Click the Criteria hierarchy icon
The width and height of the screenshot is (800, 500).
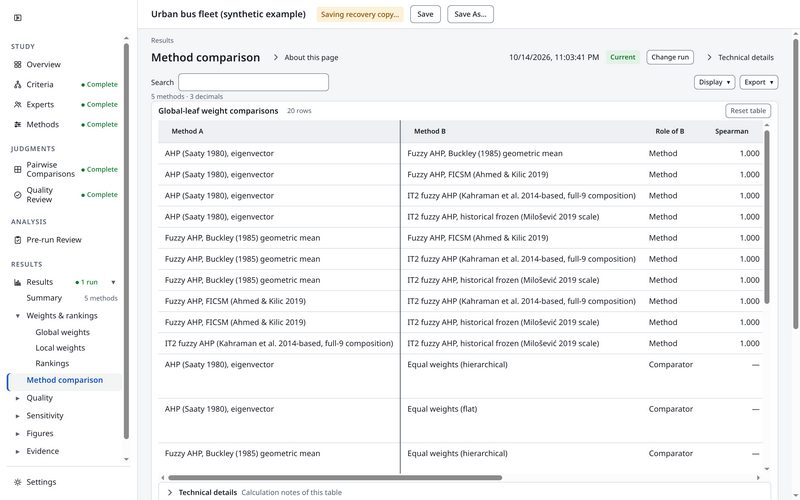click(x=18, y=85)
